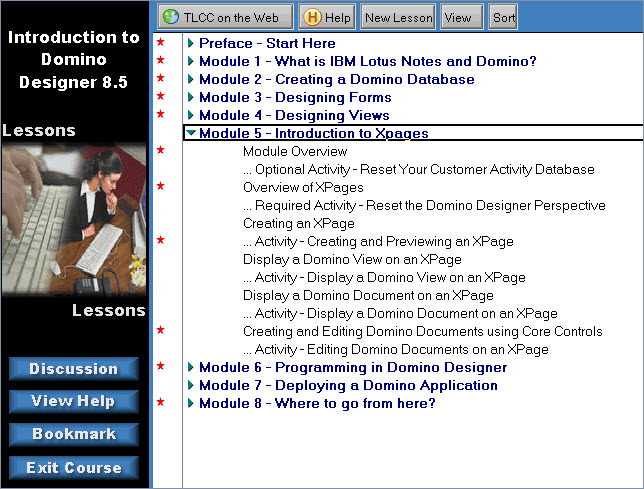Open Display a Domino Document on an XPage lesson
644x489 pixels.
coord(368,296)
